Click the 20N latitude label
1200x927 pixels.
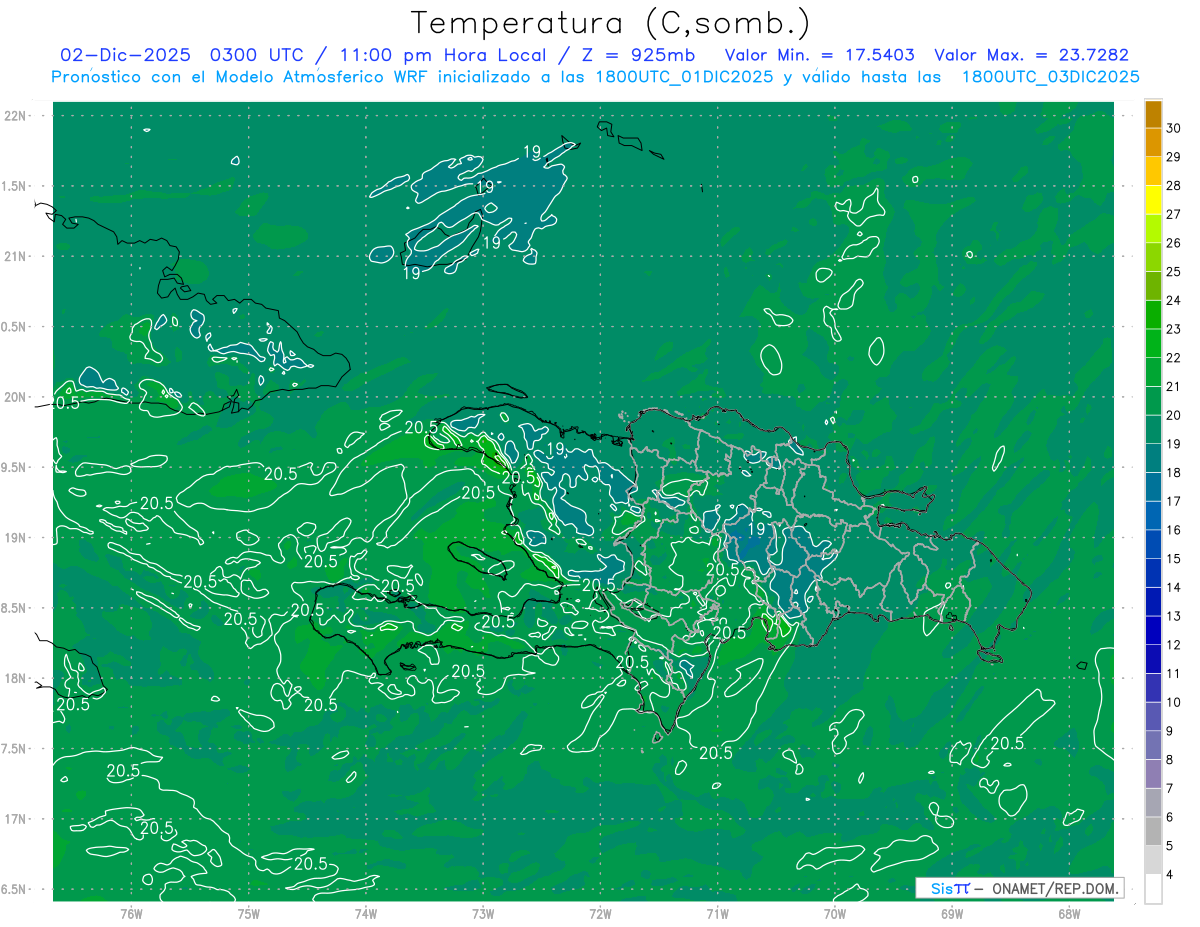[16, 397]
